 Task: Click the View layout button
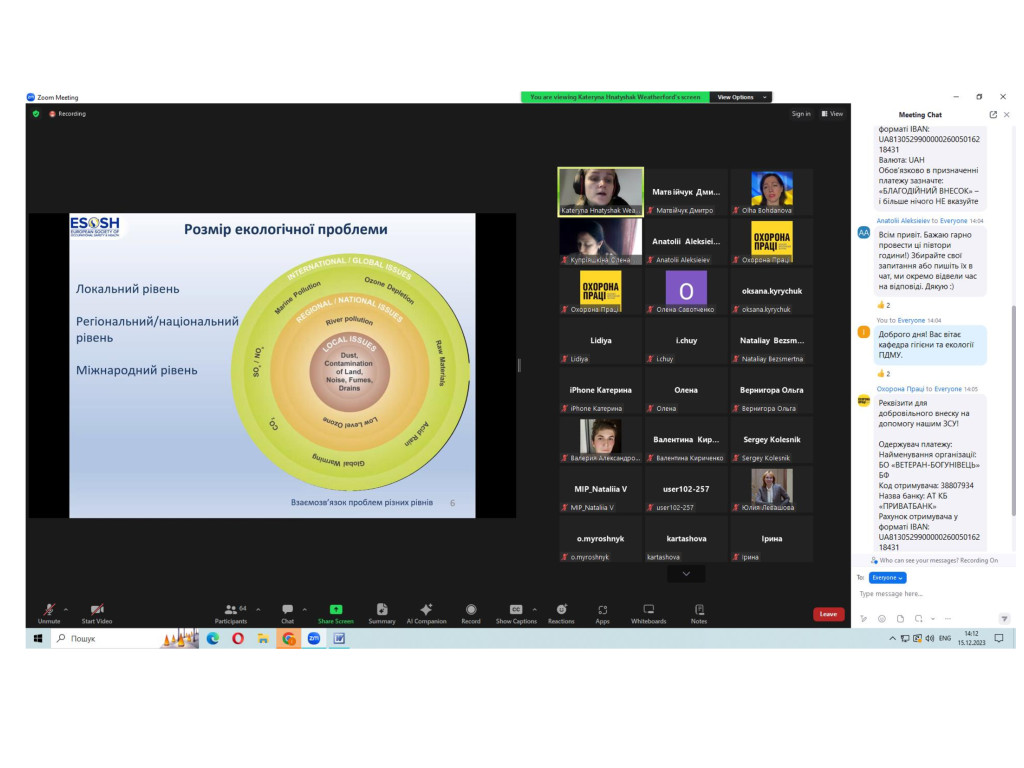coord(832,114)
